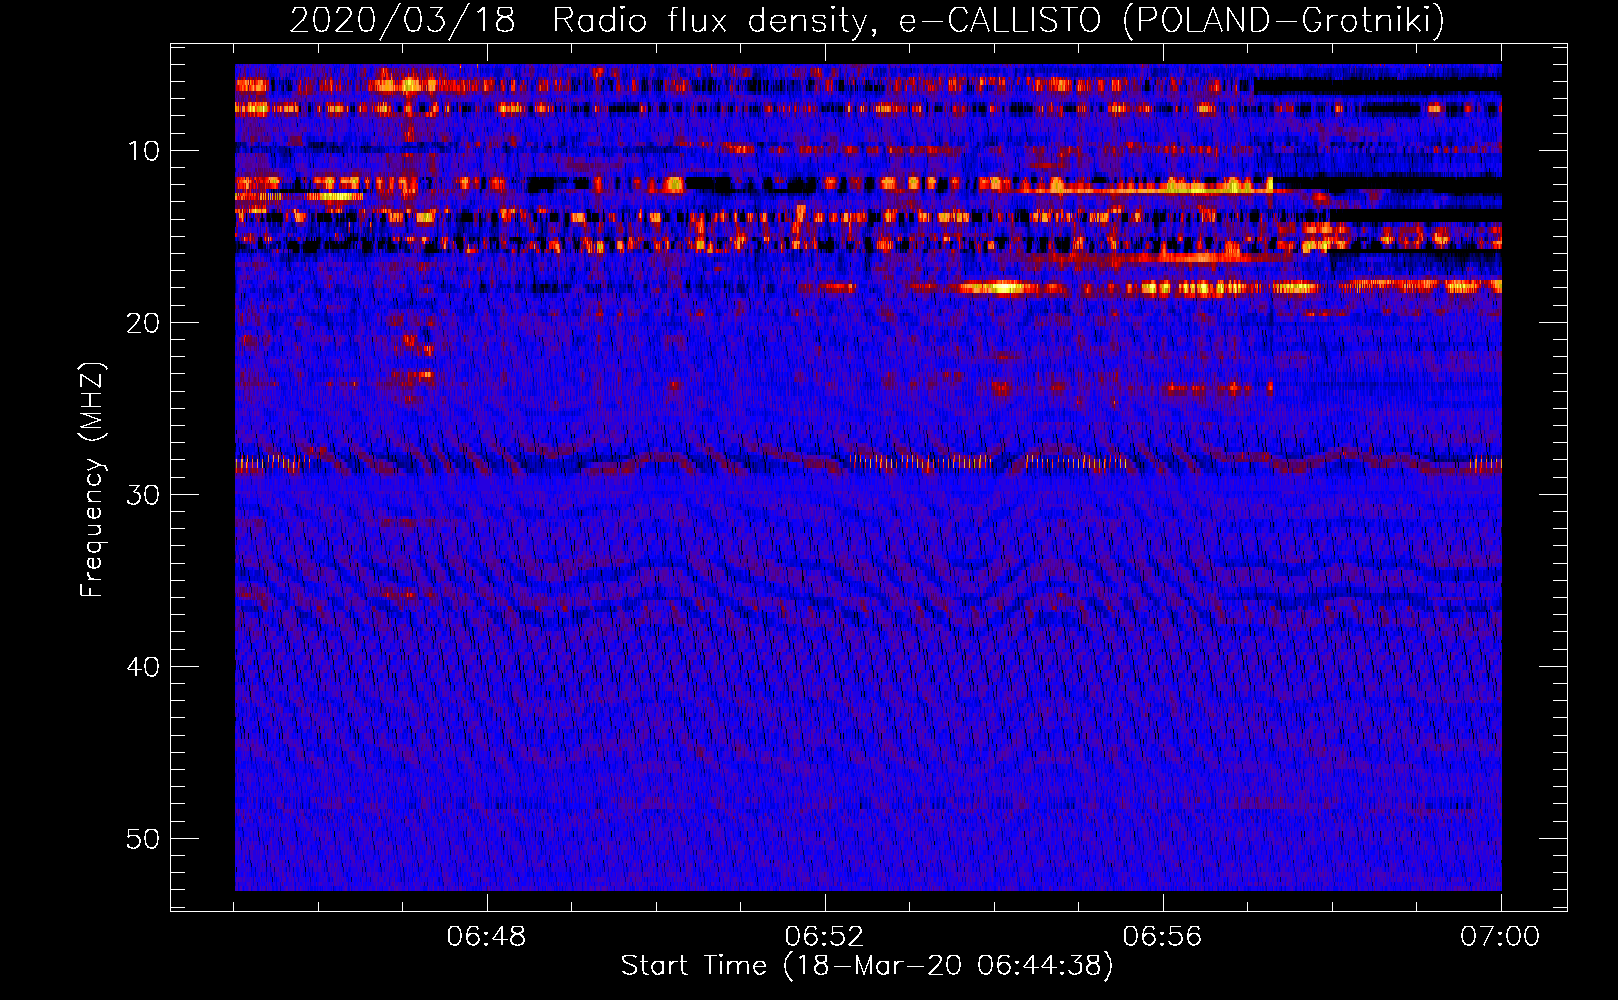Viewport: 1618px width, 1000px height.
Task: Click the frequency tick label 40
Action: click(x=144, y=667)
